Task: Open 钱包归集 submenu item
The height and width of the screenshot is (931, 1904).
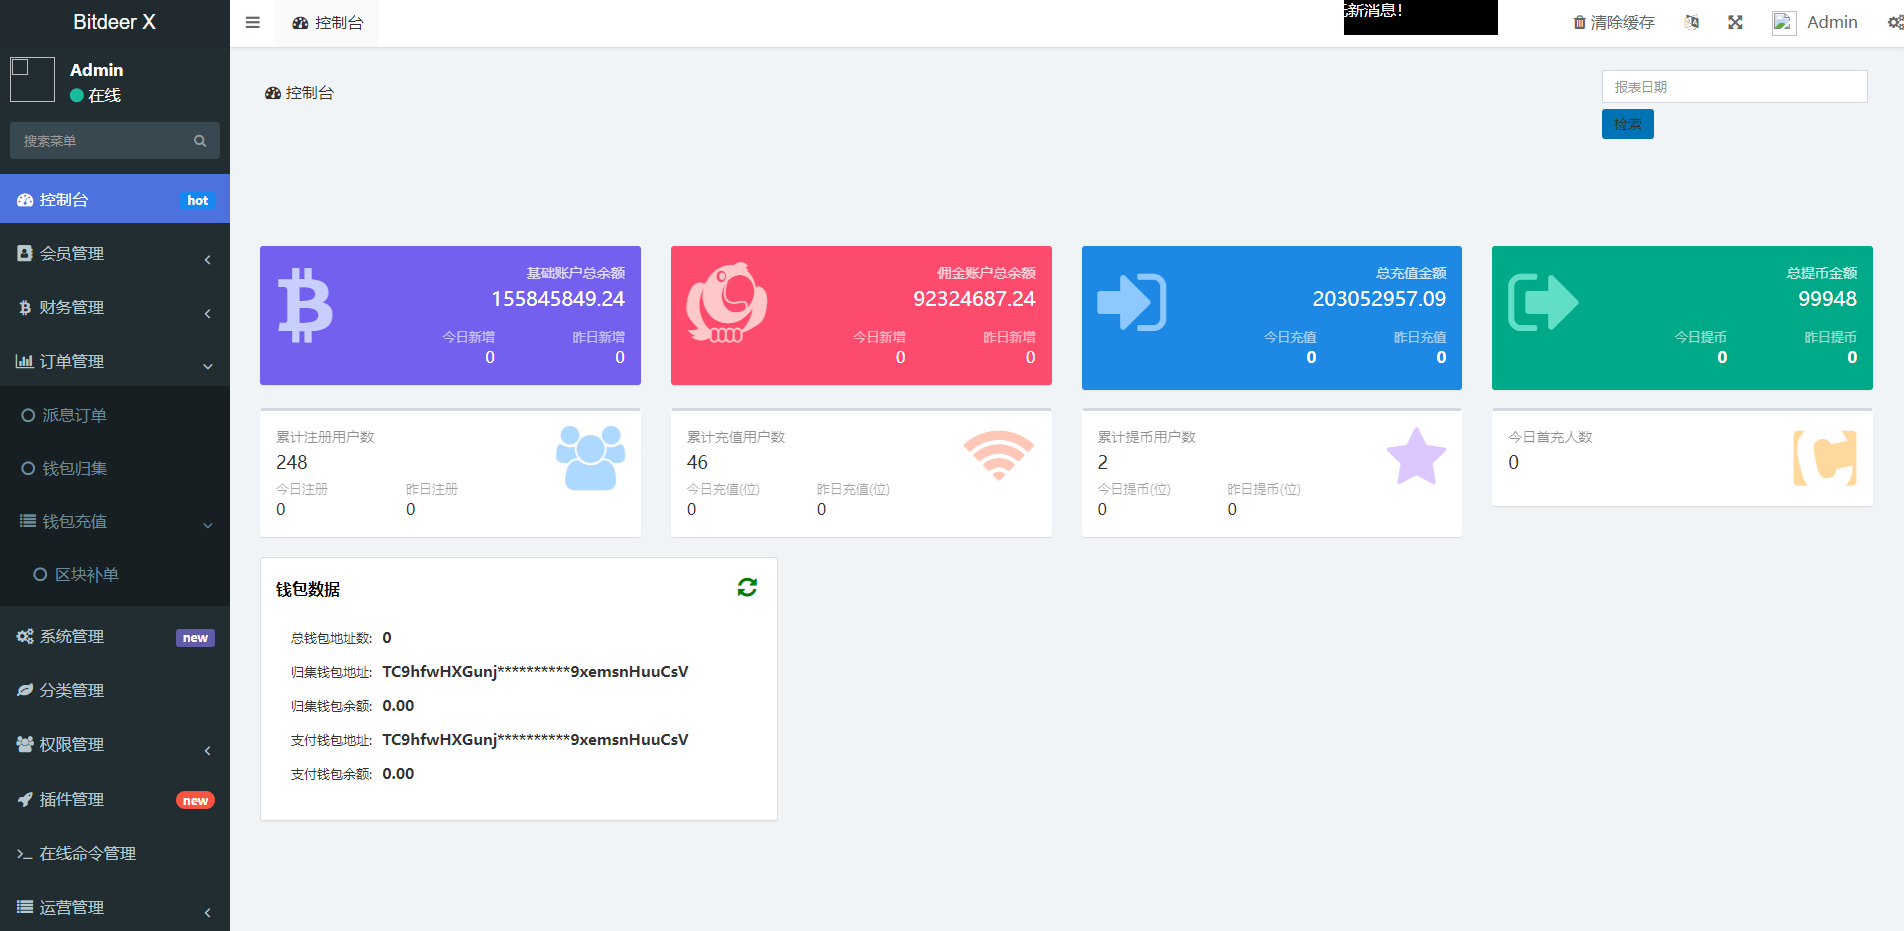Action: pyautogui.click(x=115, y=468)
